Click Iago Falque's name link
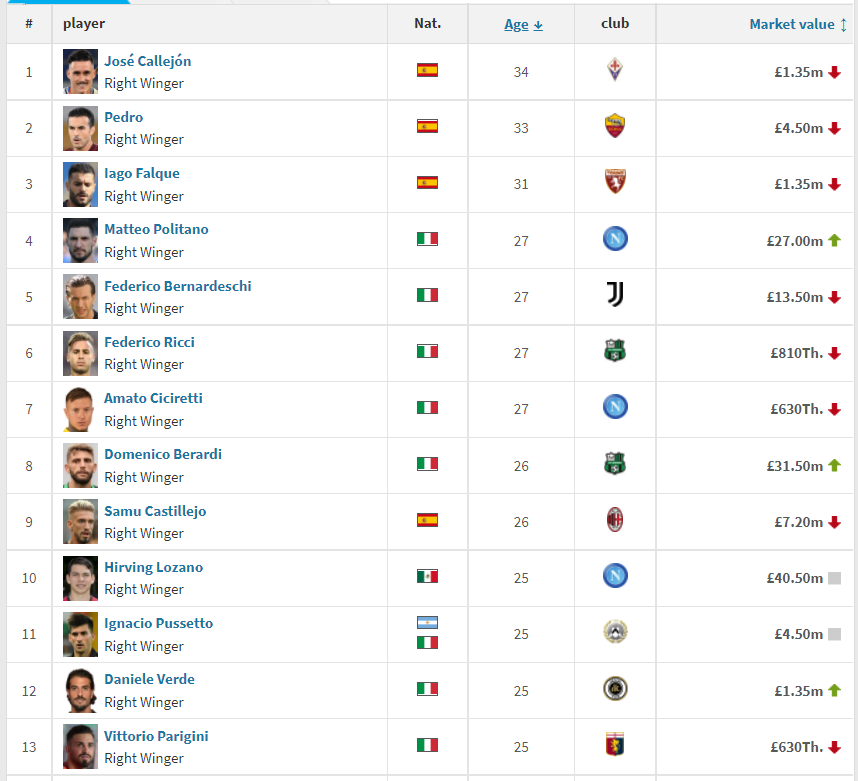 point(142,173)
